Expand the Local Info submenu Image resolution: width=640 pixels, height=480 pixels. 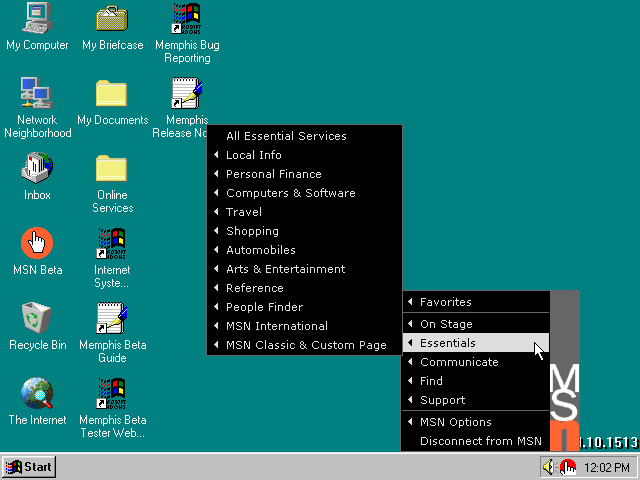coord(304,155)
